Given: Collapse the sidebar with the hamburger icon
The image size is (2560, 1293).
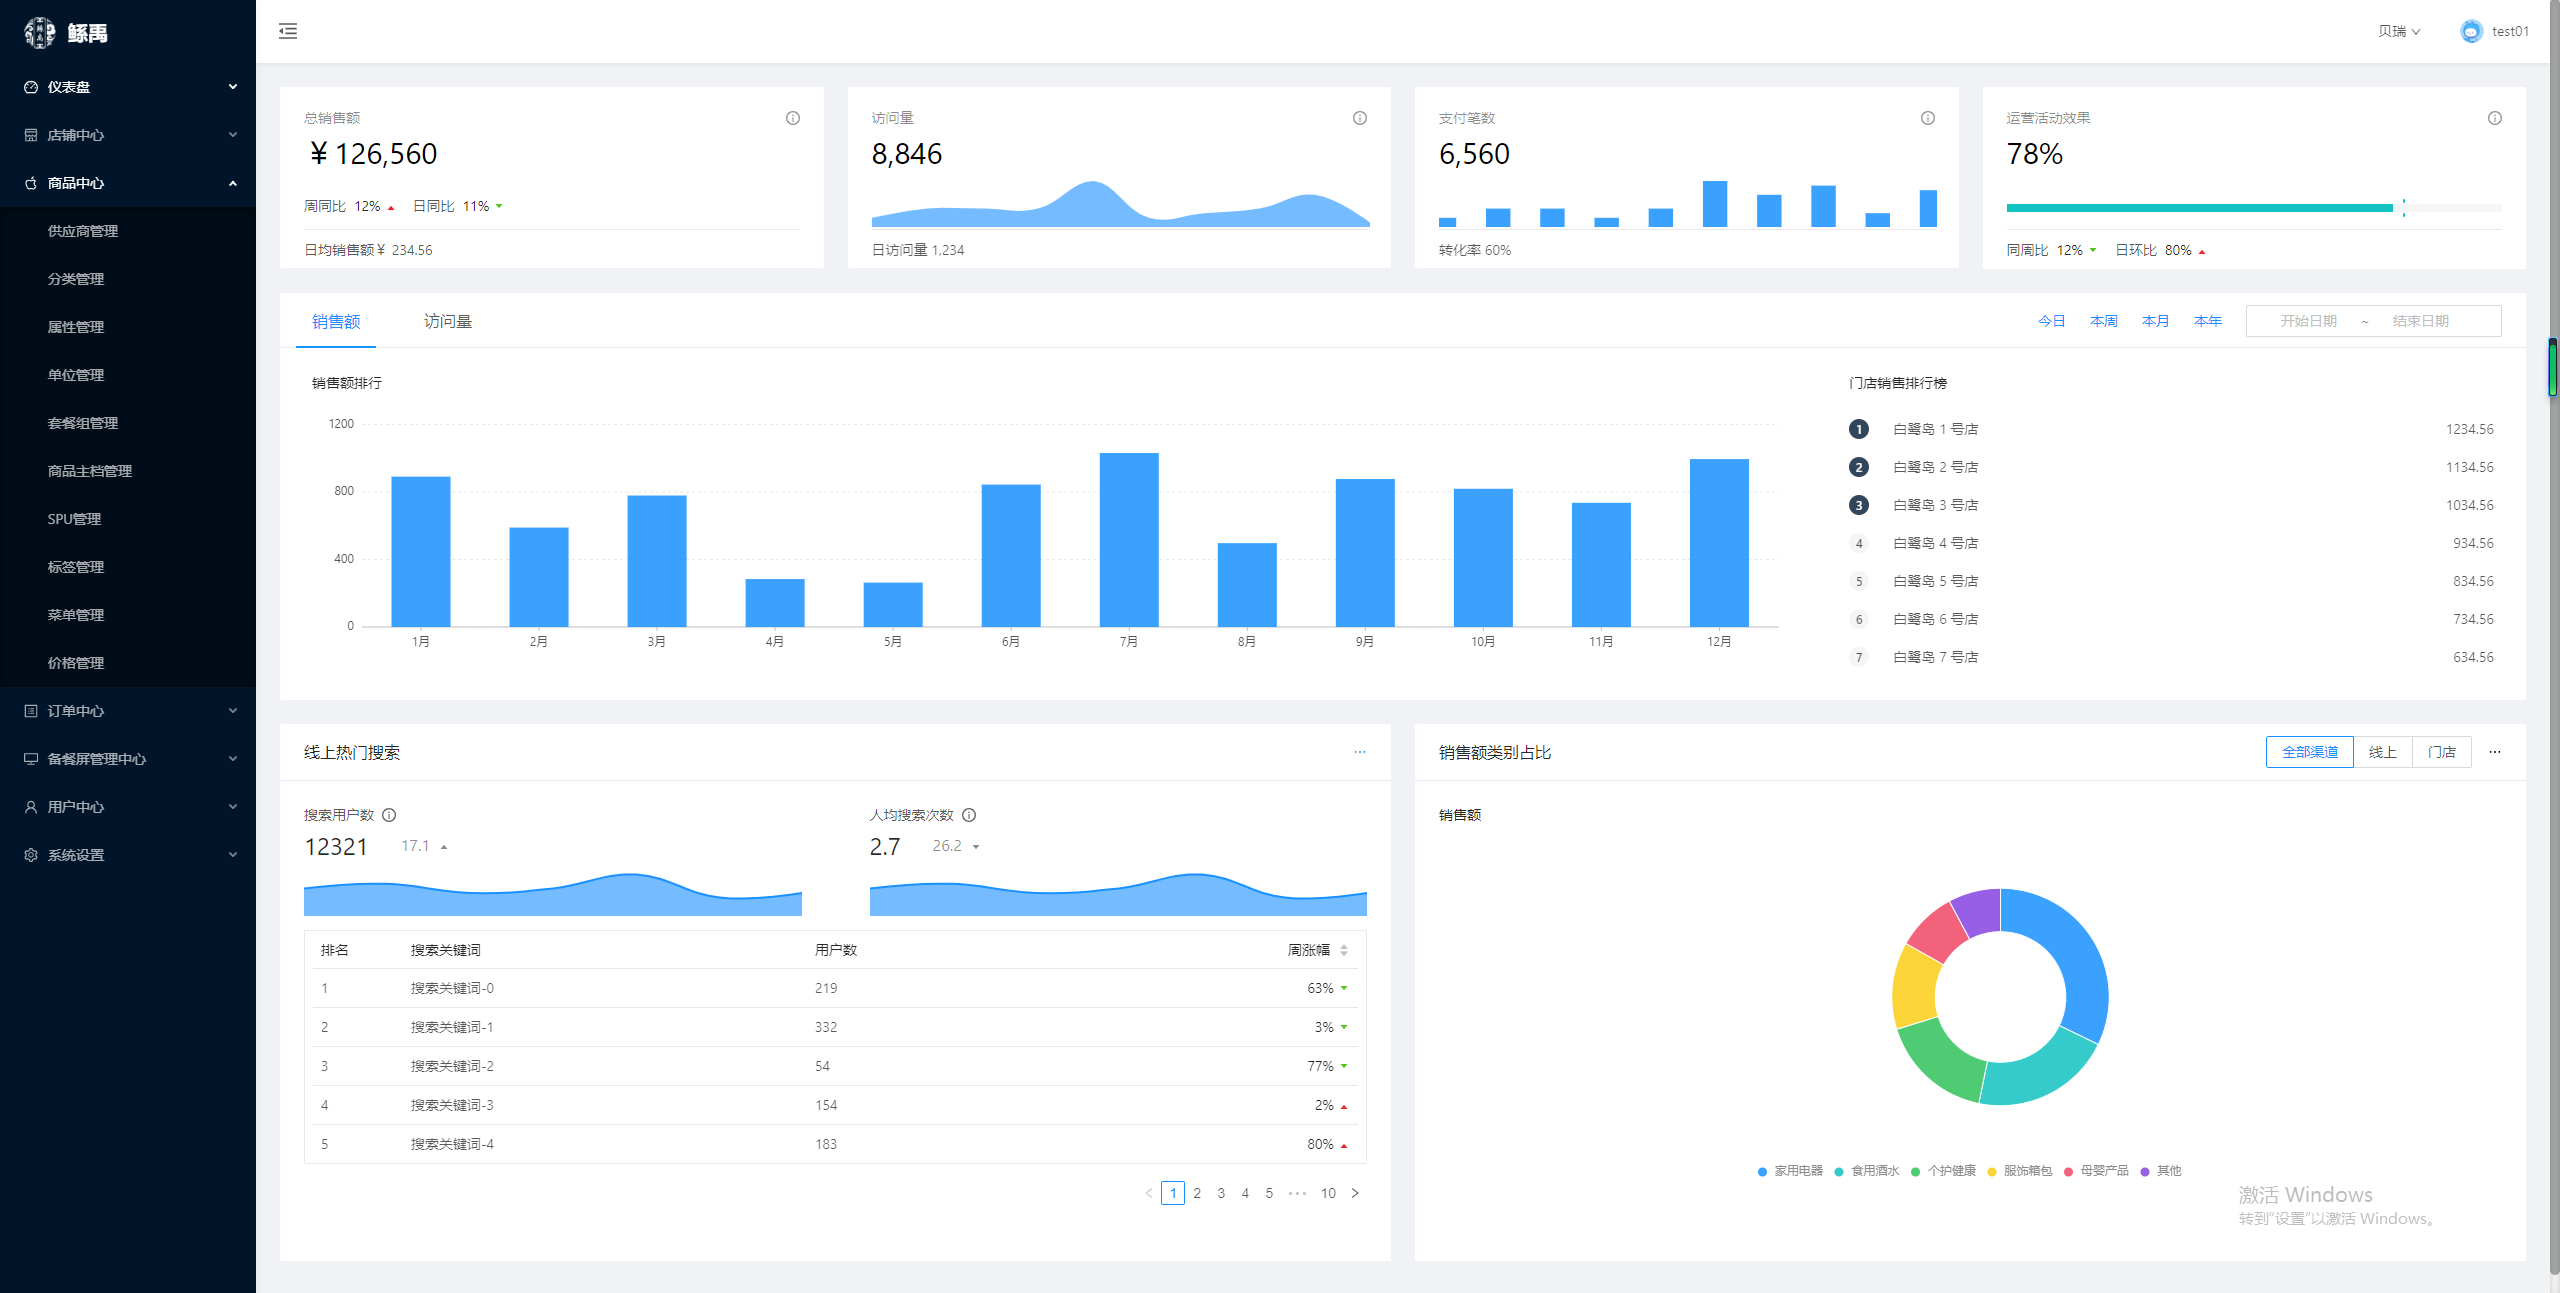Looking at the screenshot, I should tap(288, 31).
